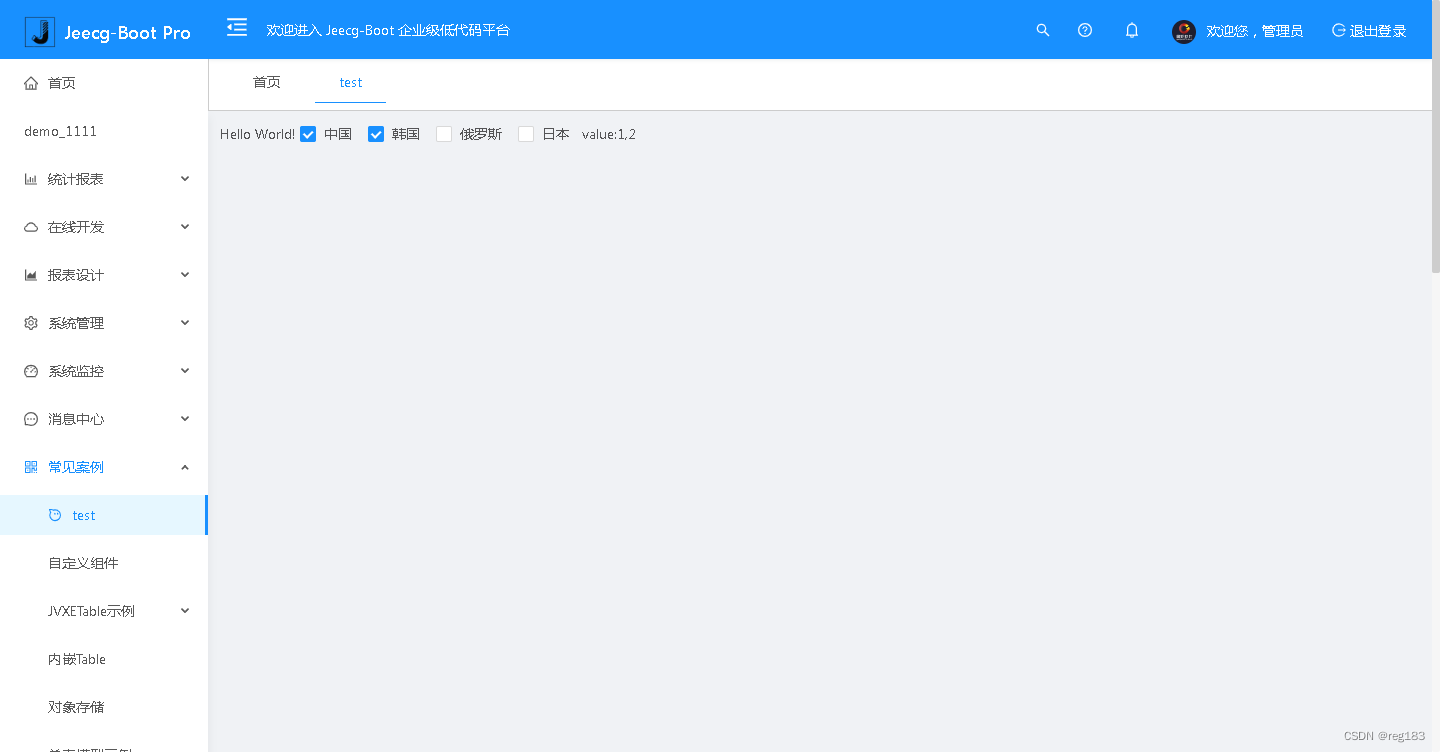Open the help question-mark icon
Viewport: 1440px width, 752px height.
click(x=1085, y=30)
